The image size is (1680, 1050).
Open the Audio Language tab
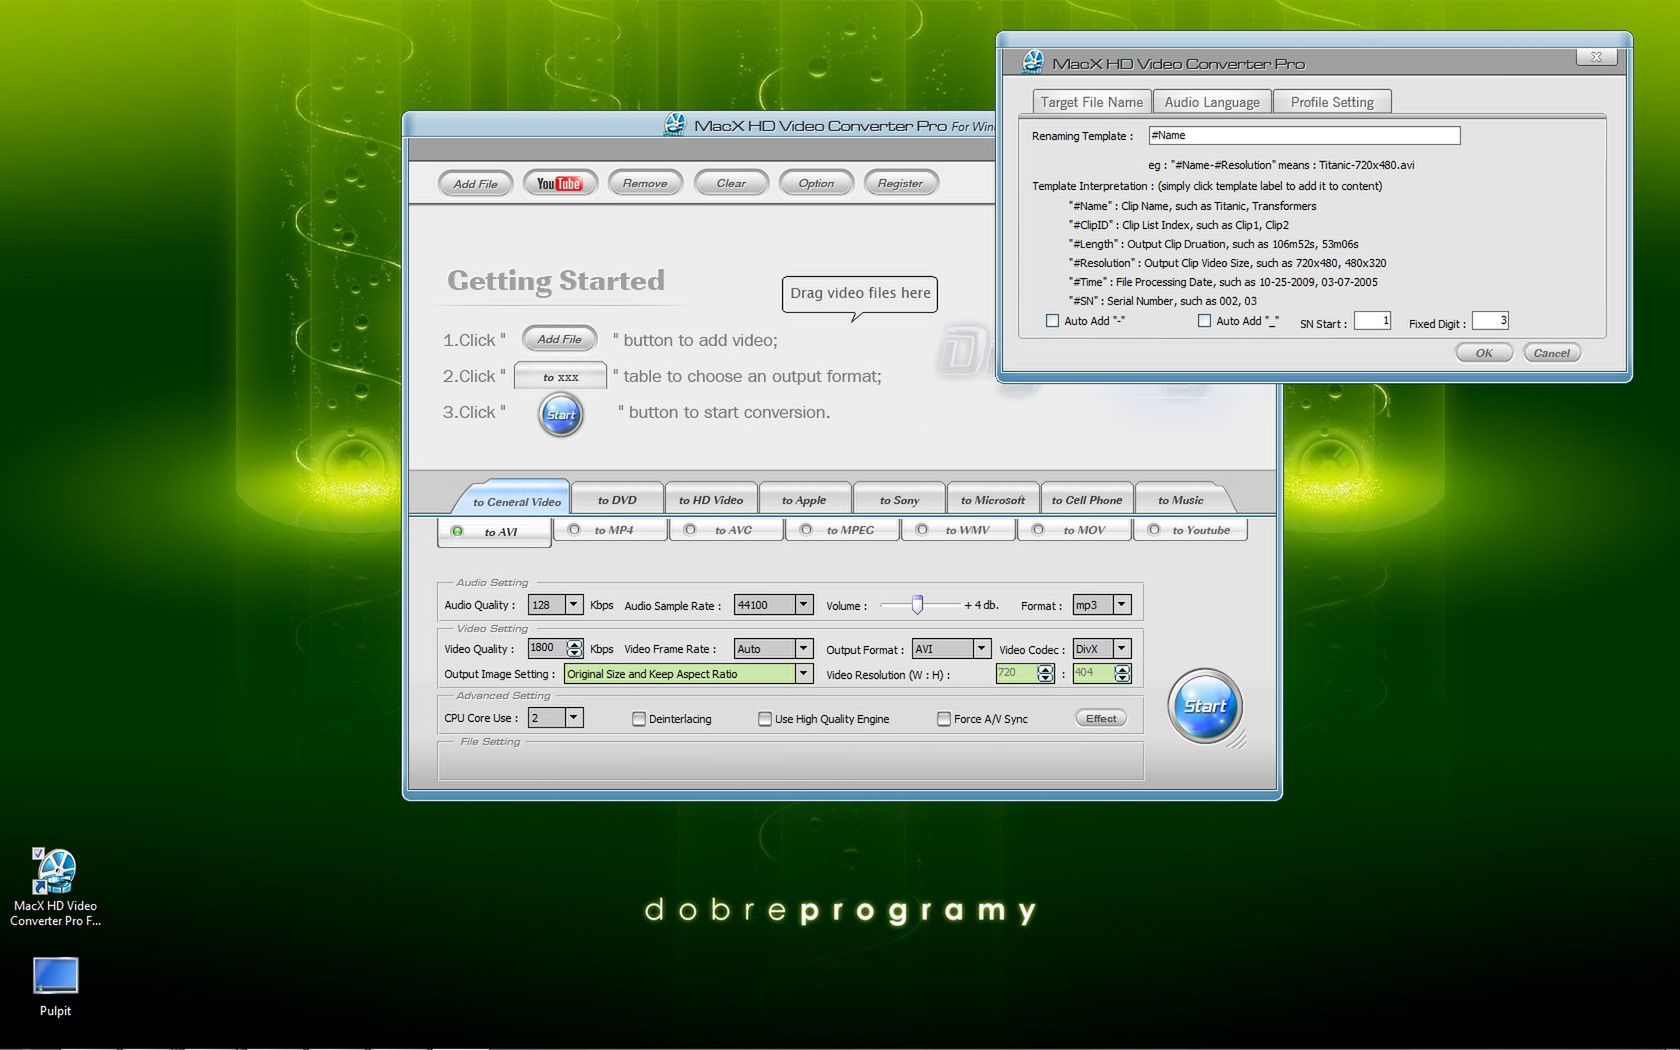1212,102
